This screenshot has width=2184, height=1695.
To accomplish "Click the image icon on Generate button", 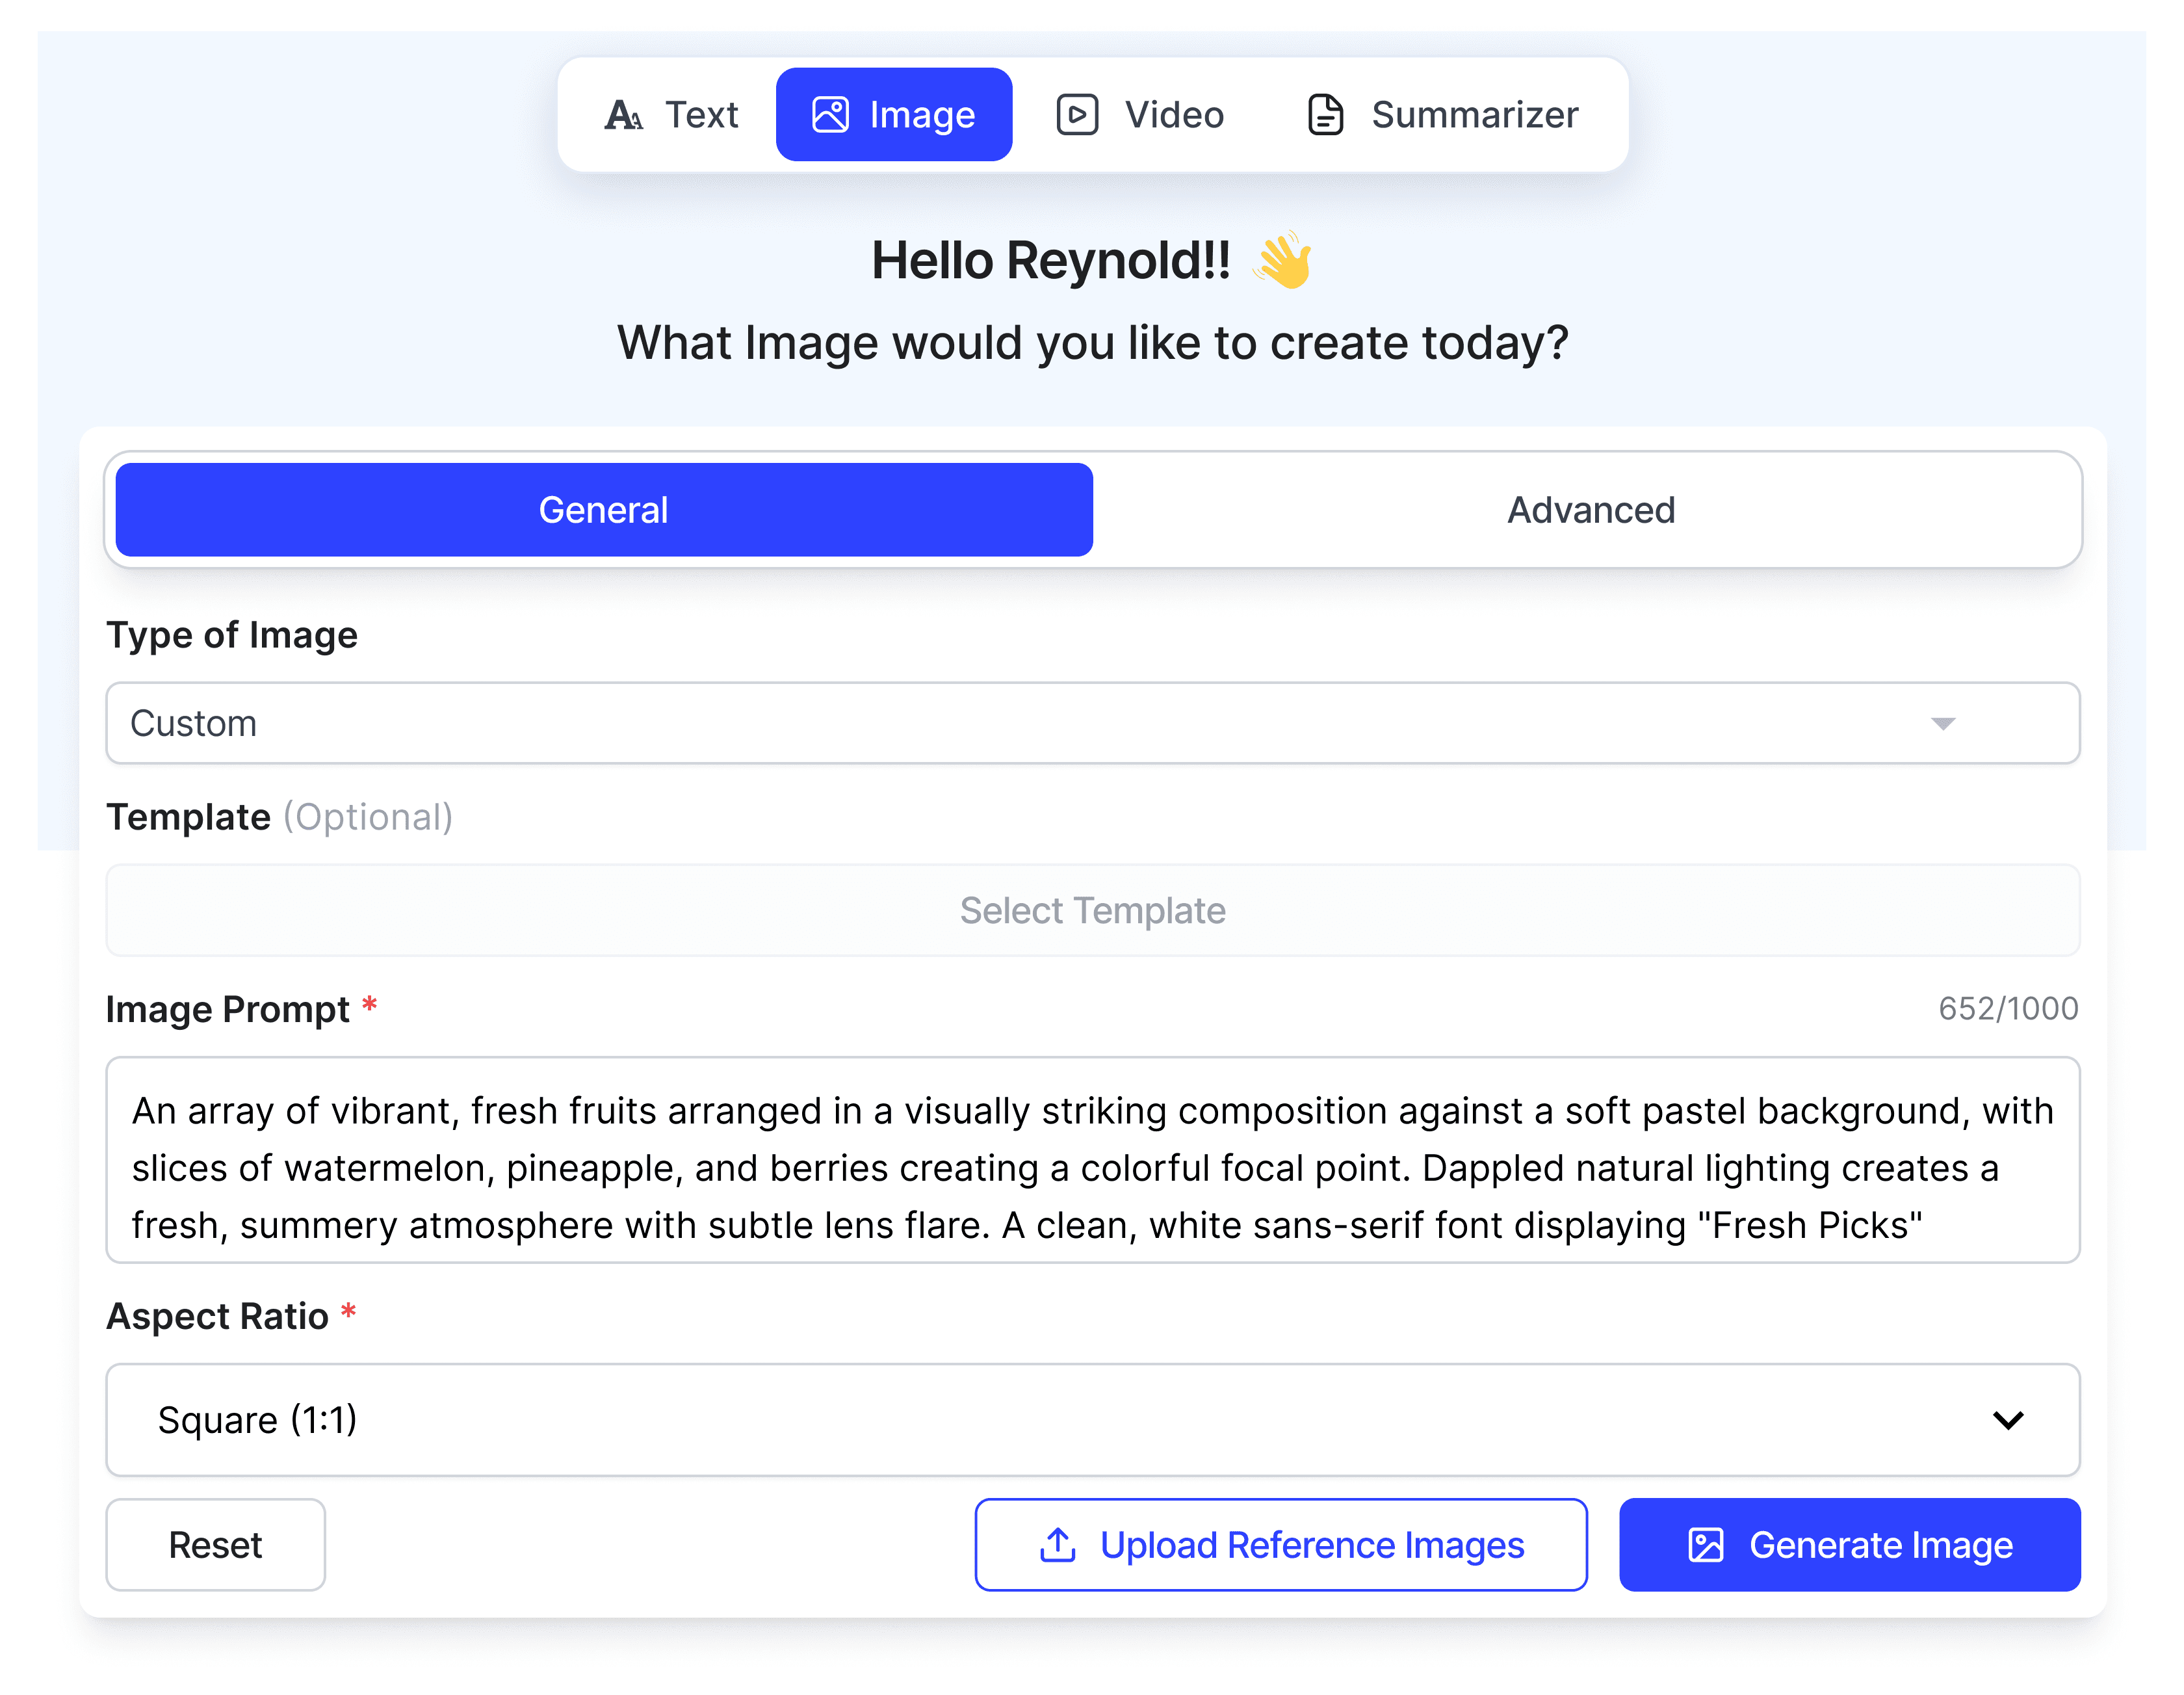I will coord(1705,1544).
